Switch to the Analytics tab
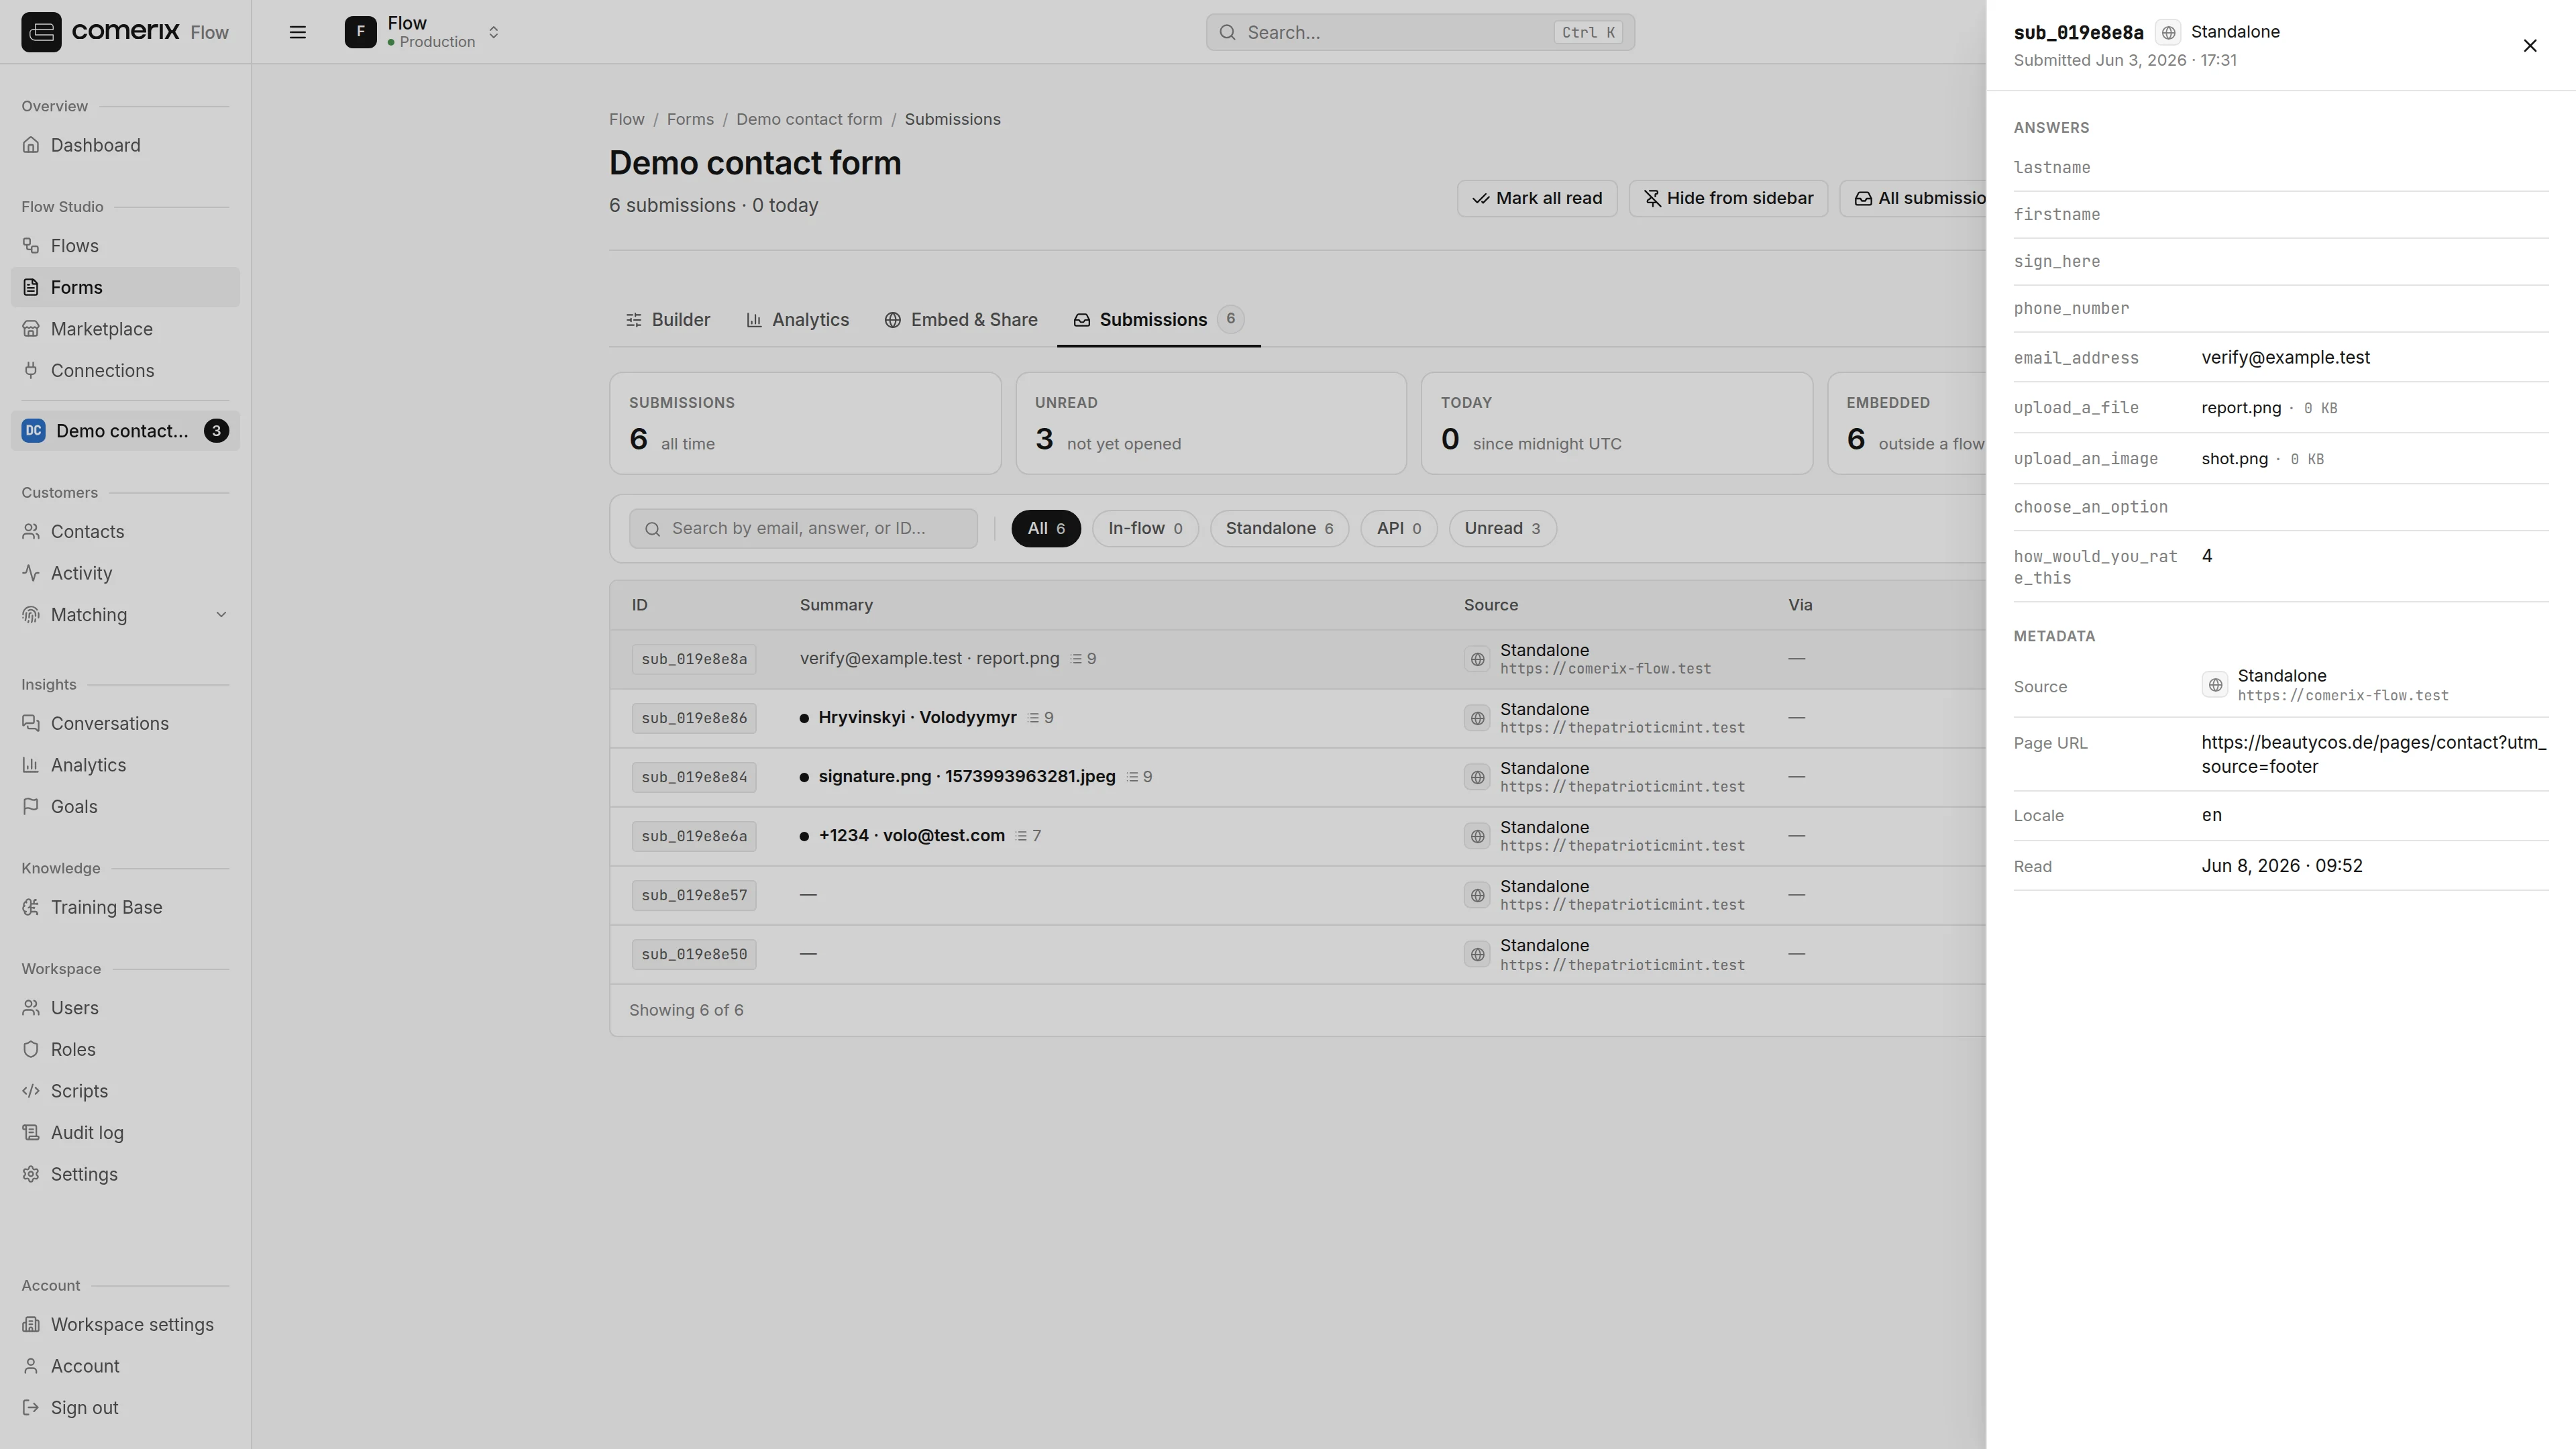The image size is (2576, 1449). pos(798,320)
